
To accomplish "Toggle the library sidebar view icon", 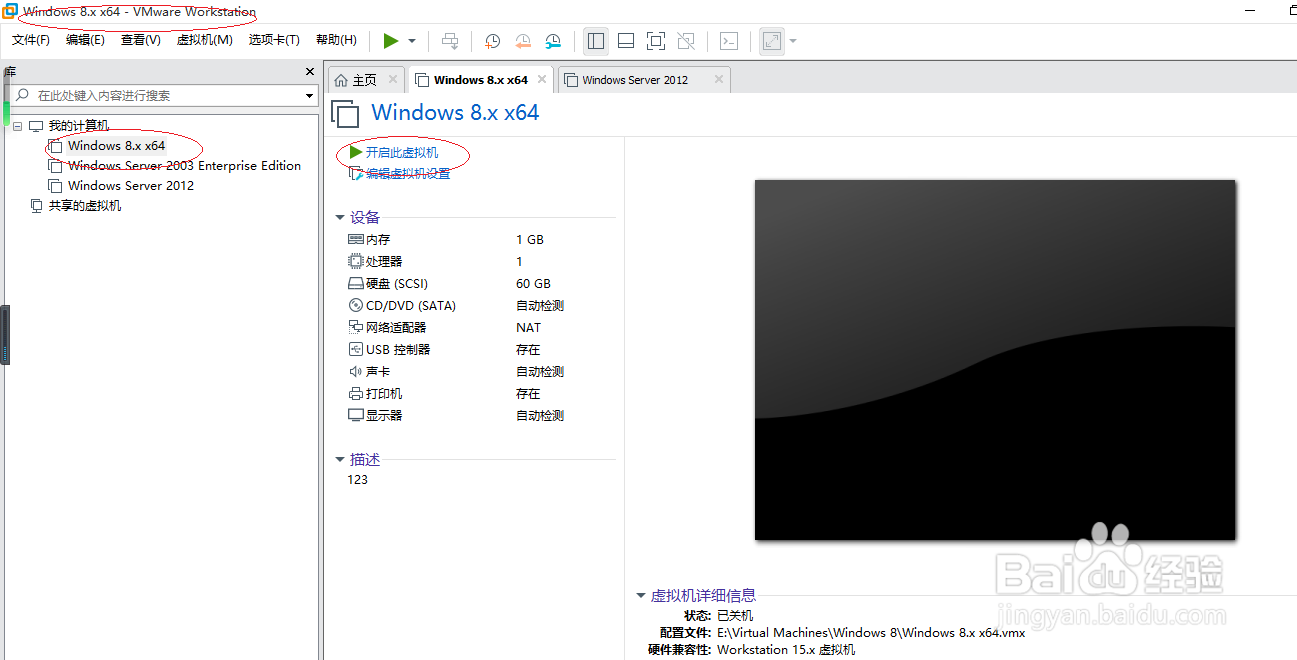I will [x=596, y=41].
